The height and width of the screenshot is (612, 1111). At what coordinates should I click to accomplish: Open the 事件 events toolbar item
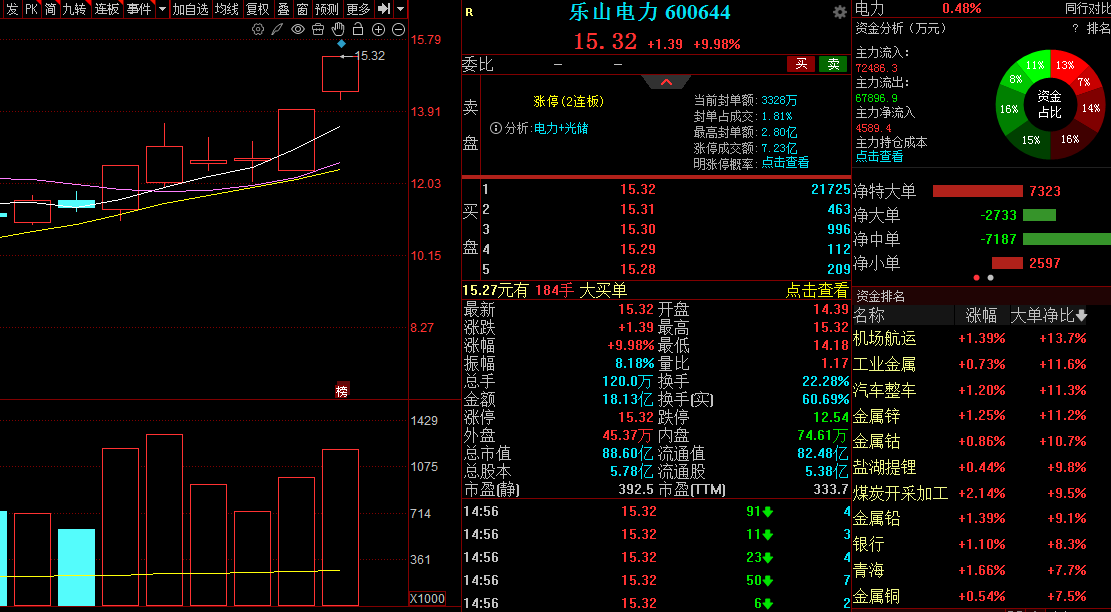[139, 9]
